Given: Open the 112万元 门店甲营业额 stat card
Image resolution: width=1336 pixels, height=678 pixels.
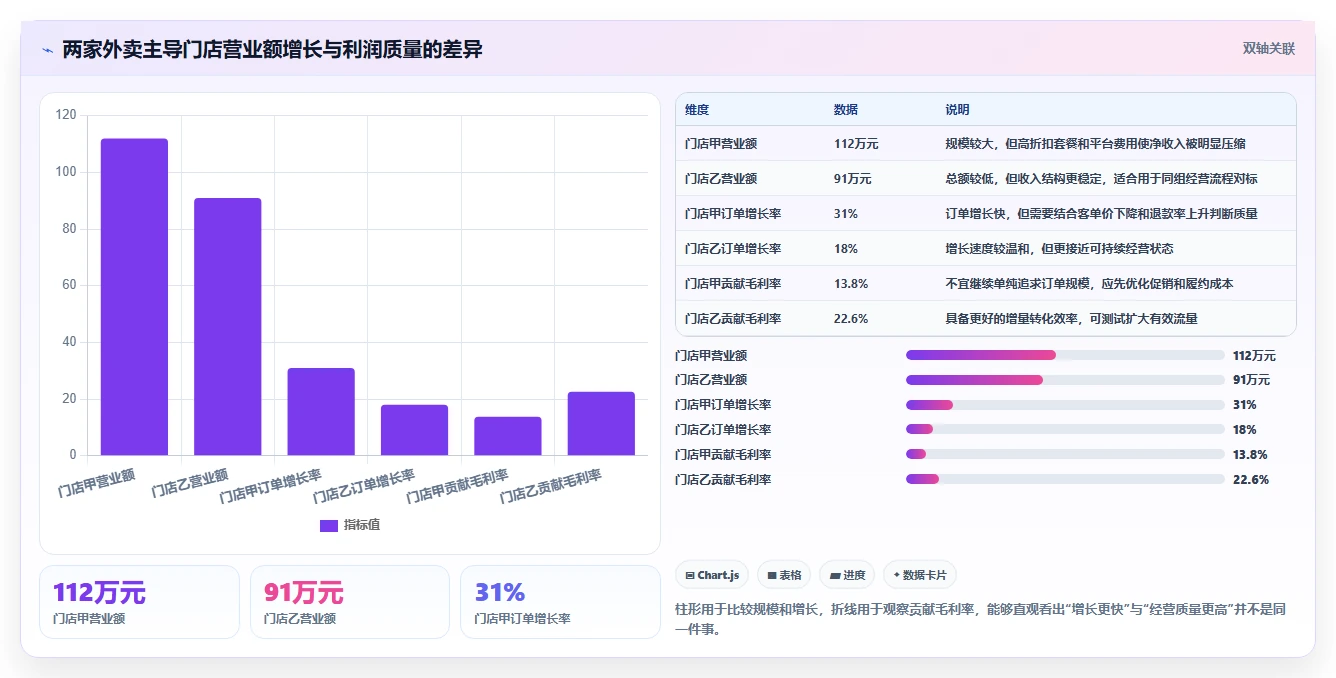Looking at the screenshot, I should (x=139, y=602).
